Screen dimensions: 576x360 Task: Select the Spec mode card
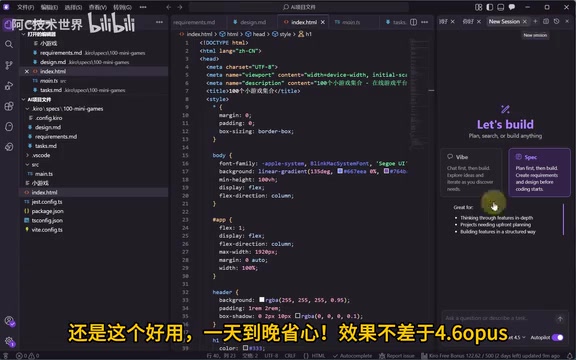coord(539,172)
